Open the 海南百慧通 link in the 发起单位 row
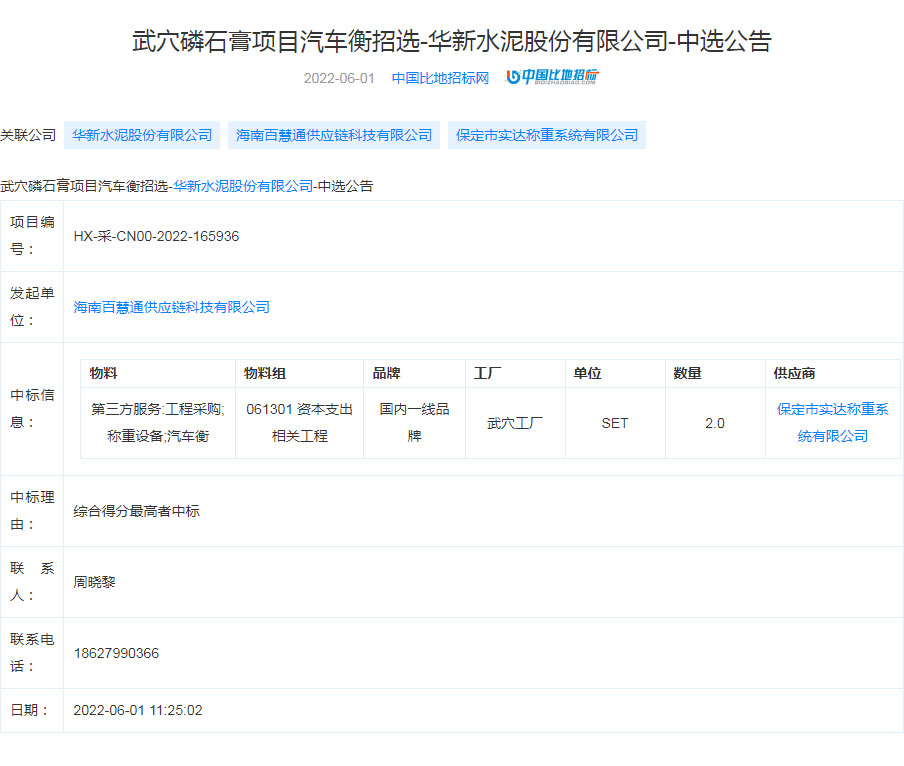Viewport: 904px width, 766px height. pyautogui.click(x=172, y=307)
